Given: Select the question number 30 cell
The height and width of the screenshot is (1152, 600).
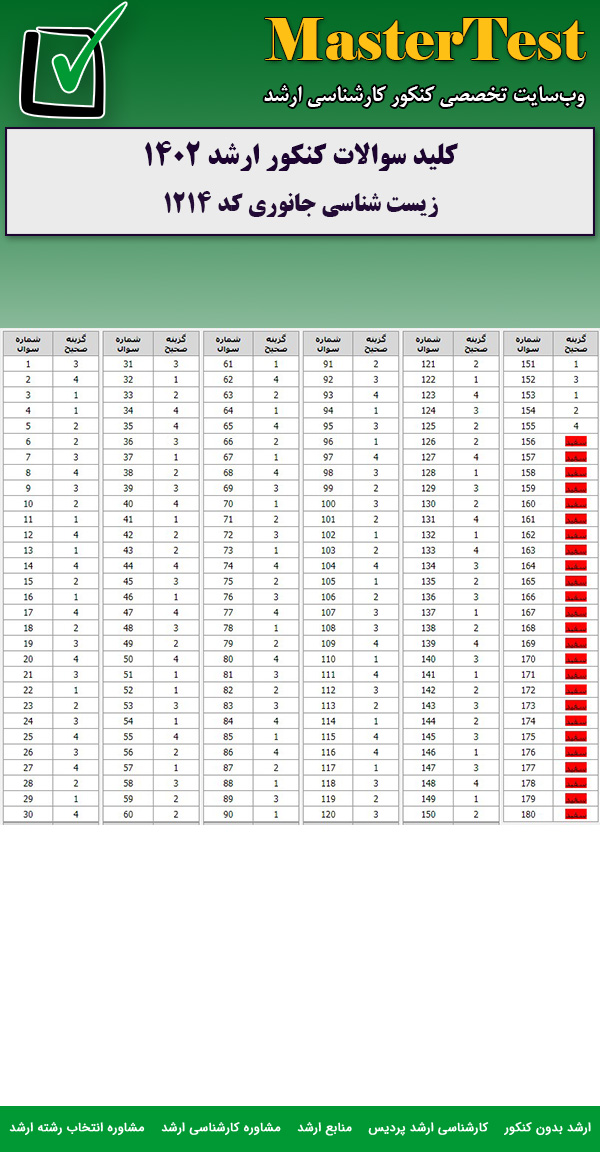Looking at the screenshot, I should pyautogui.click(x=28, y=815).
